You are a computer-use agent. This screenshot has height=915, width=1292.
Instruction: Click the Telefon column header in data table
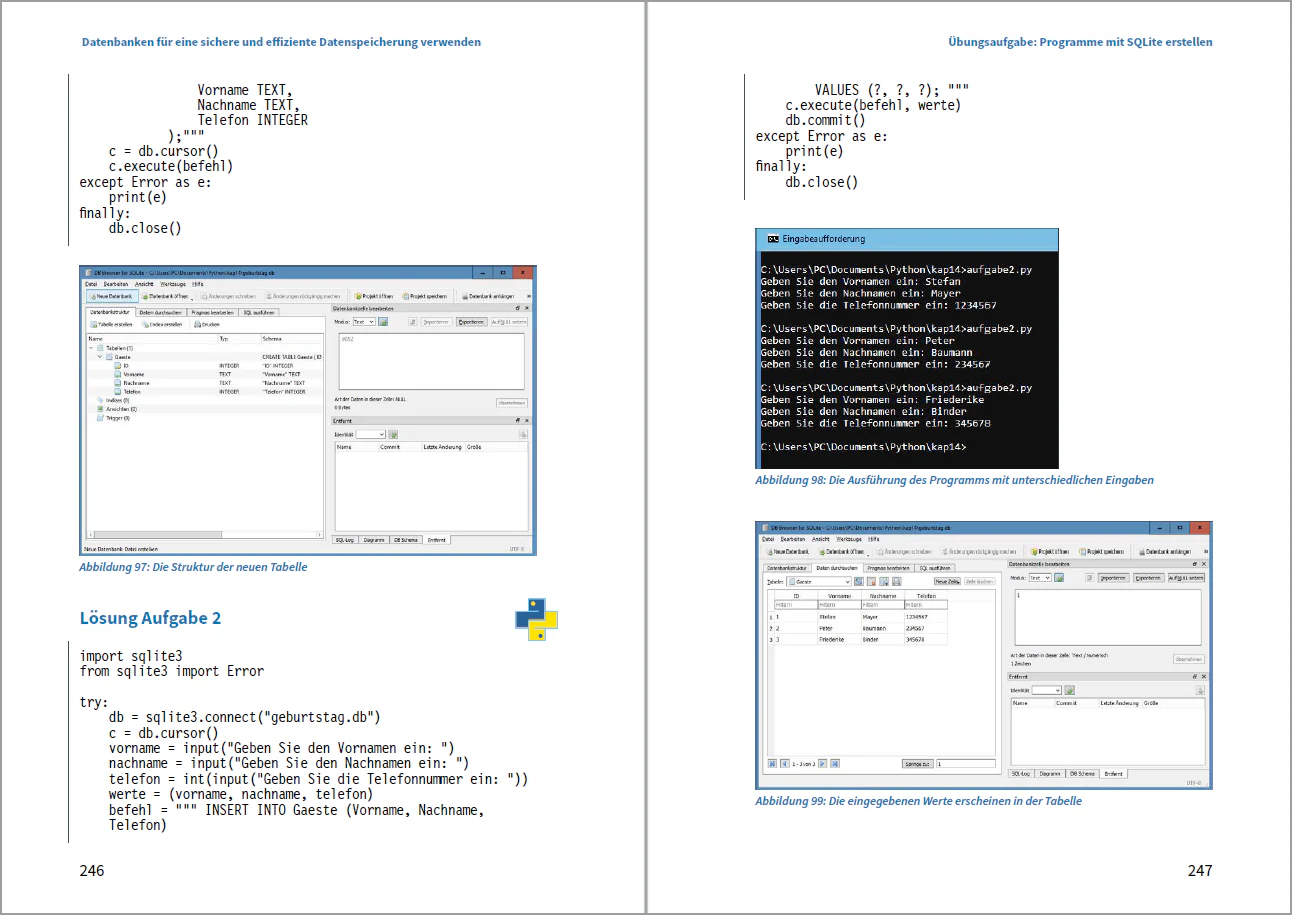click(925, 595)
